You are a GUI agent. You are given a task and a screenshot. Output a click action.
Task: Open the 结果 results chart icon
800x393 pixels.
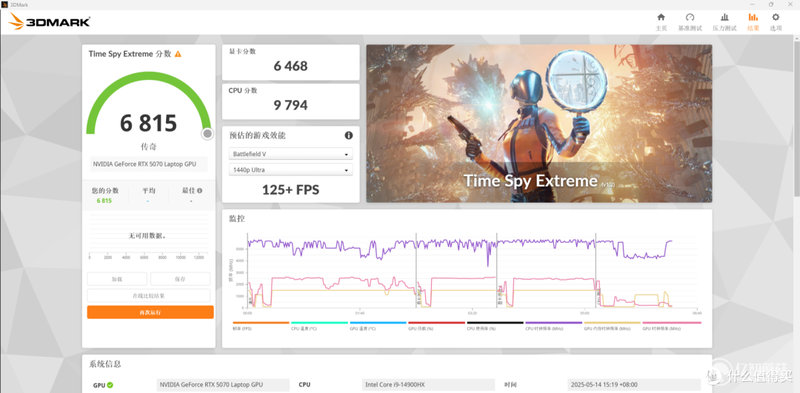pyautogui.click(x=753, y=22)
